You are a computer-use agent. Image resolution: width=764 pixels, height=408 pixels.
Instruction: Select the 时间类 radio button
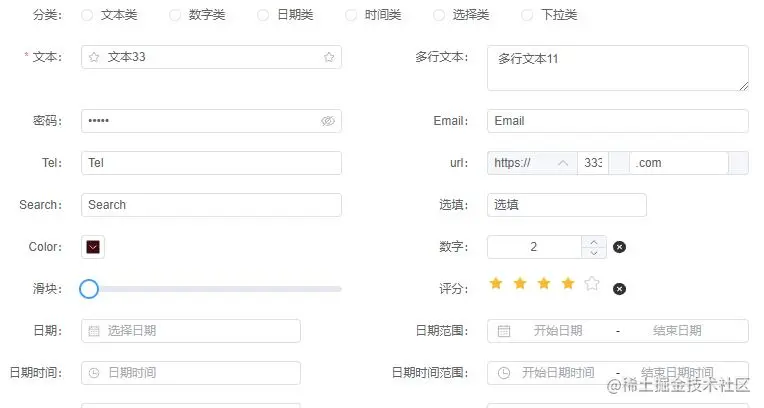(x=351, y=15)
